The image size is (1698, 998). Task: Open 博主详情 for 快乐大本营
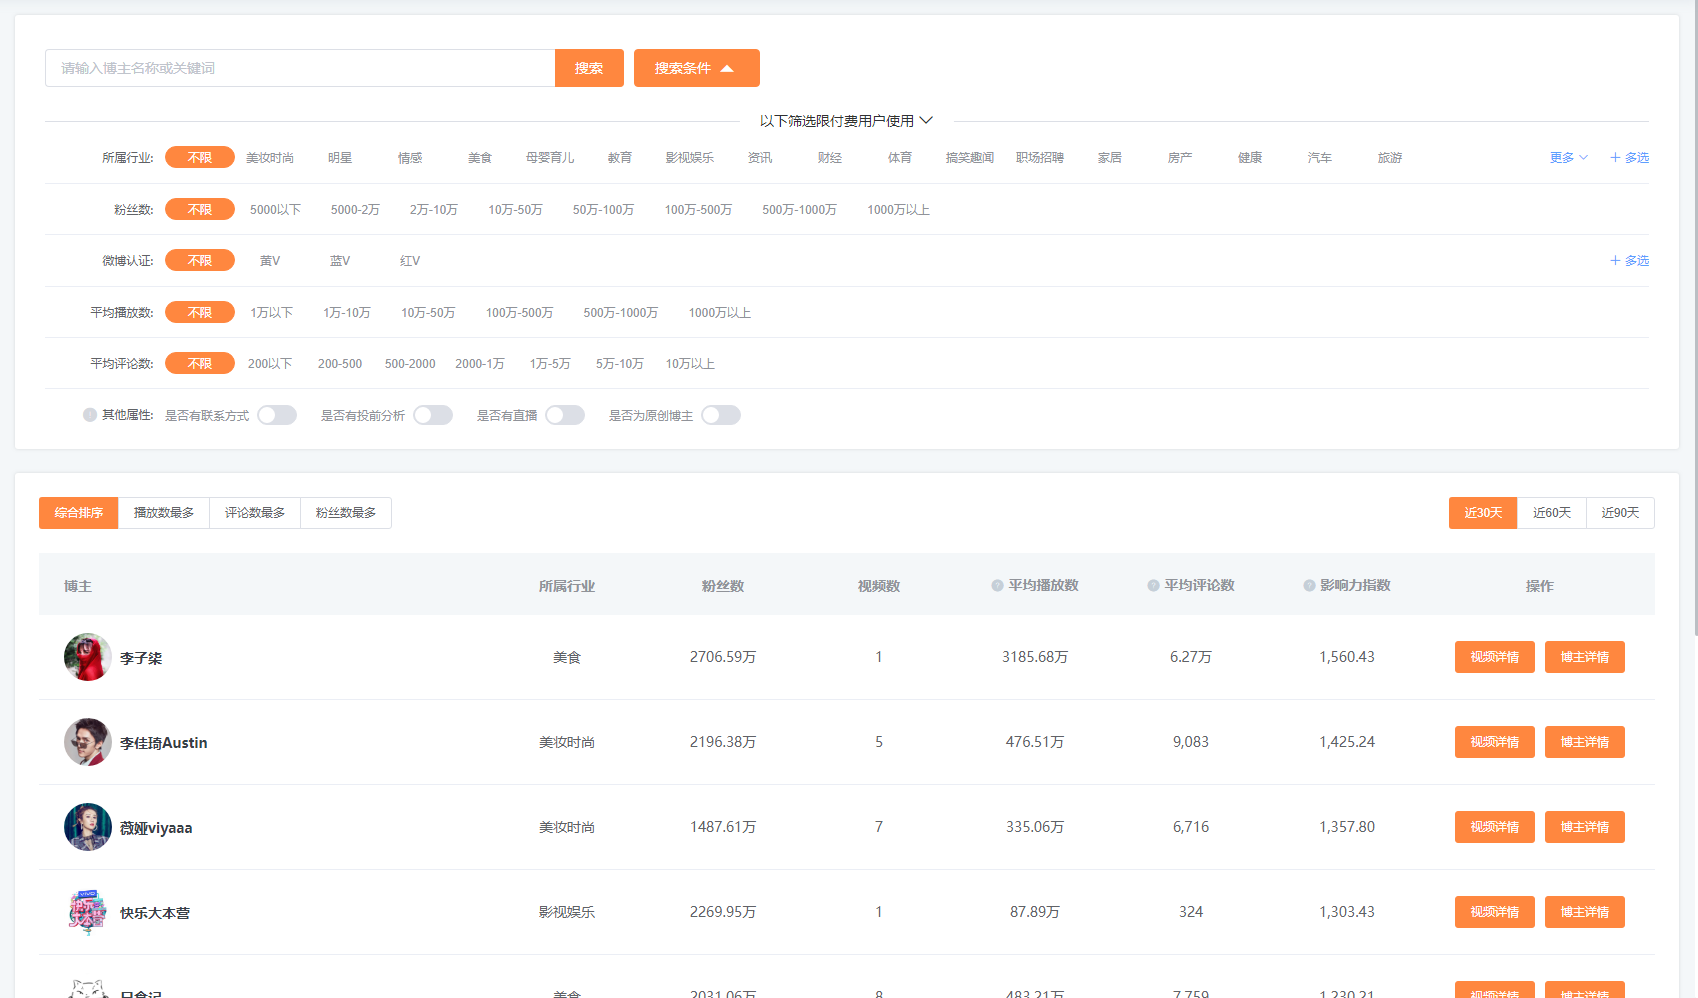[x=1585, y=912]
